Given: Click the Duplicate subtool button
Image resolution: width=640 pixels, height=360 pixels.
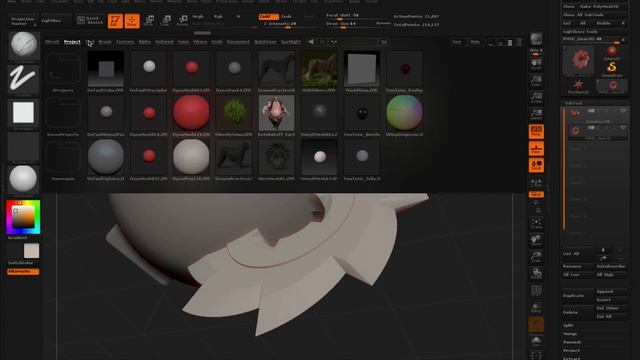Looking at the screenshot, I should (578, 296).
